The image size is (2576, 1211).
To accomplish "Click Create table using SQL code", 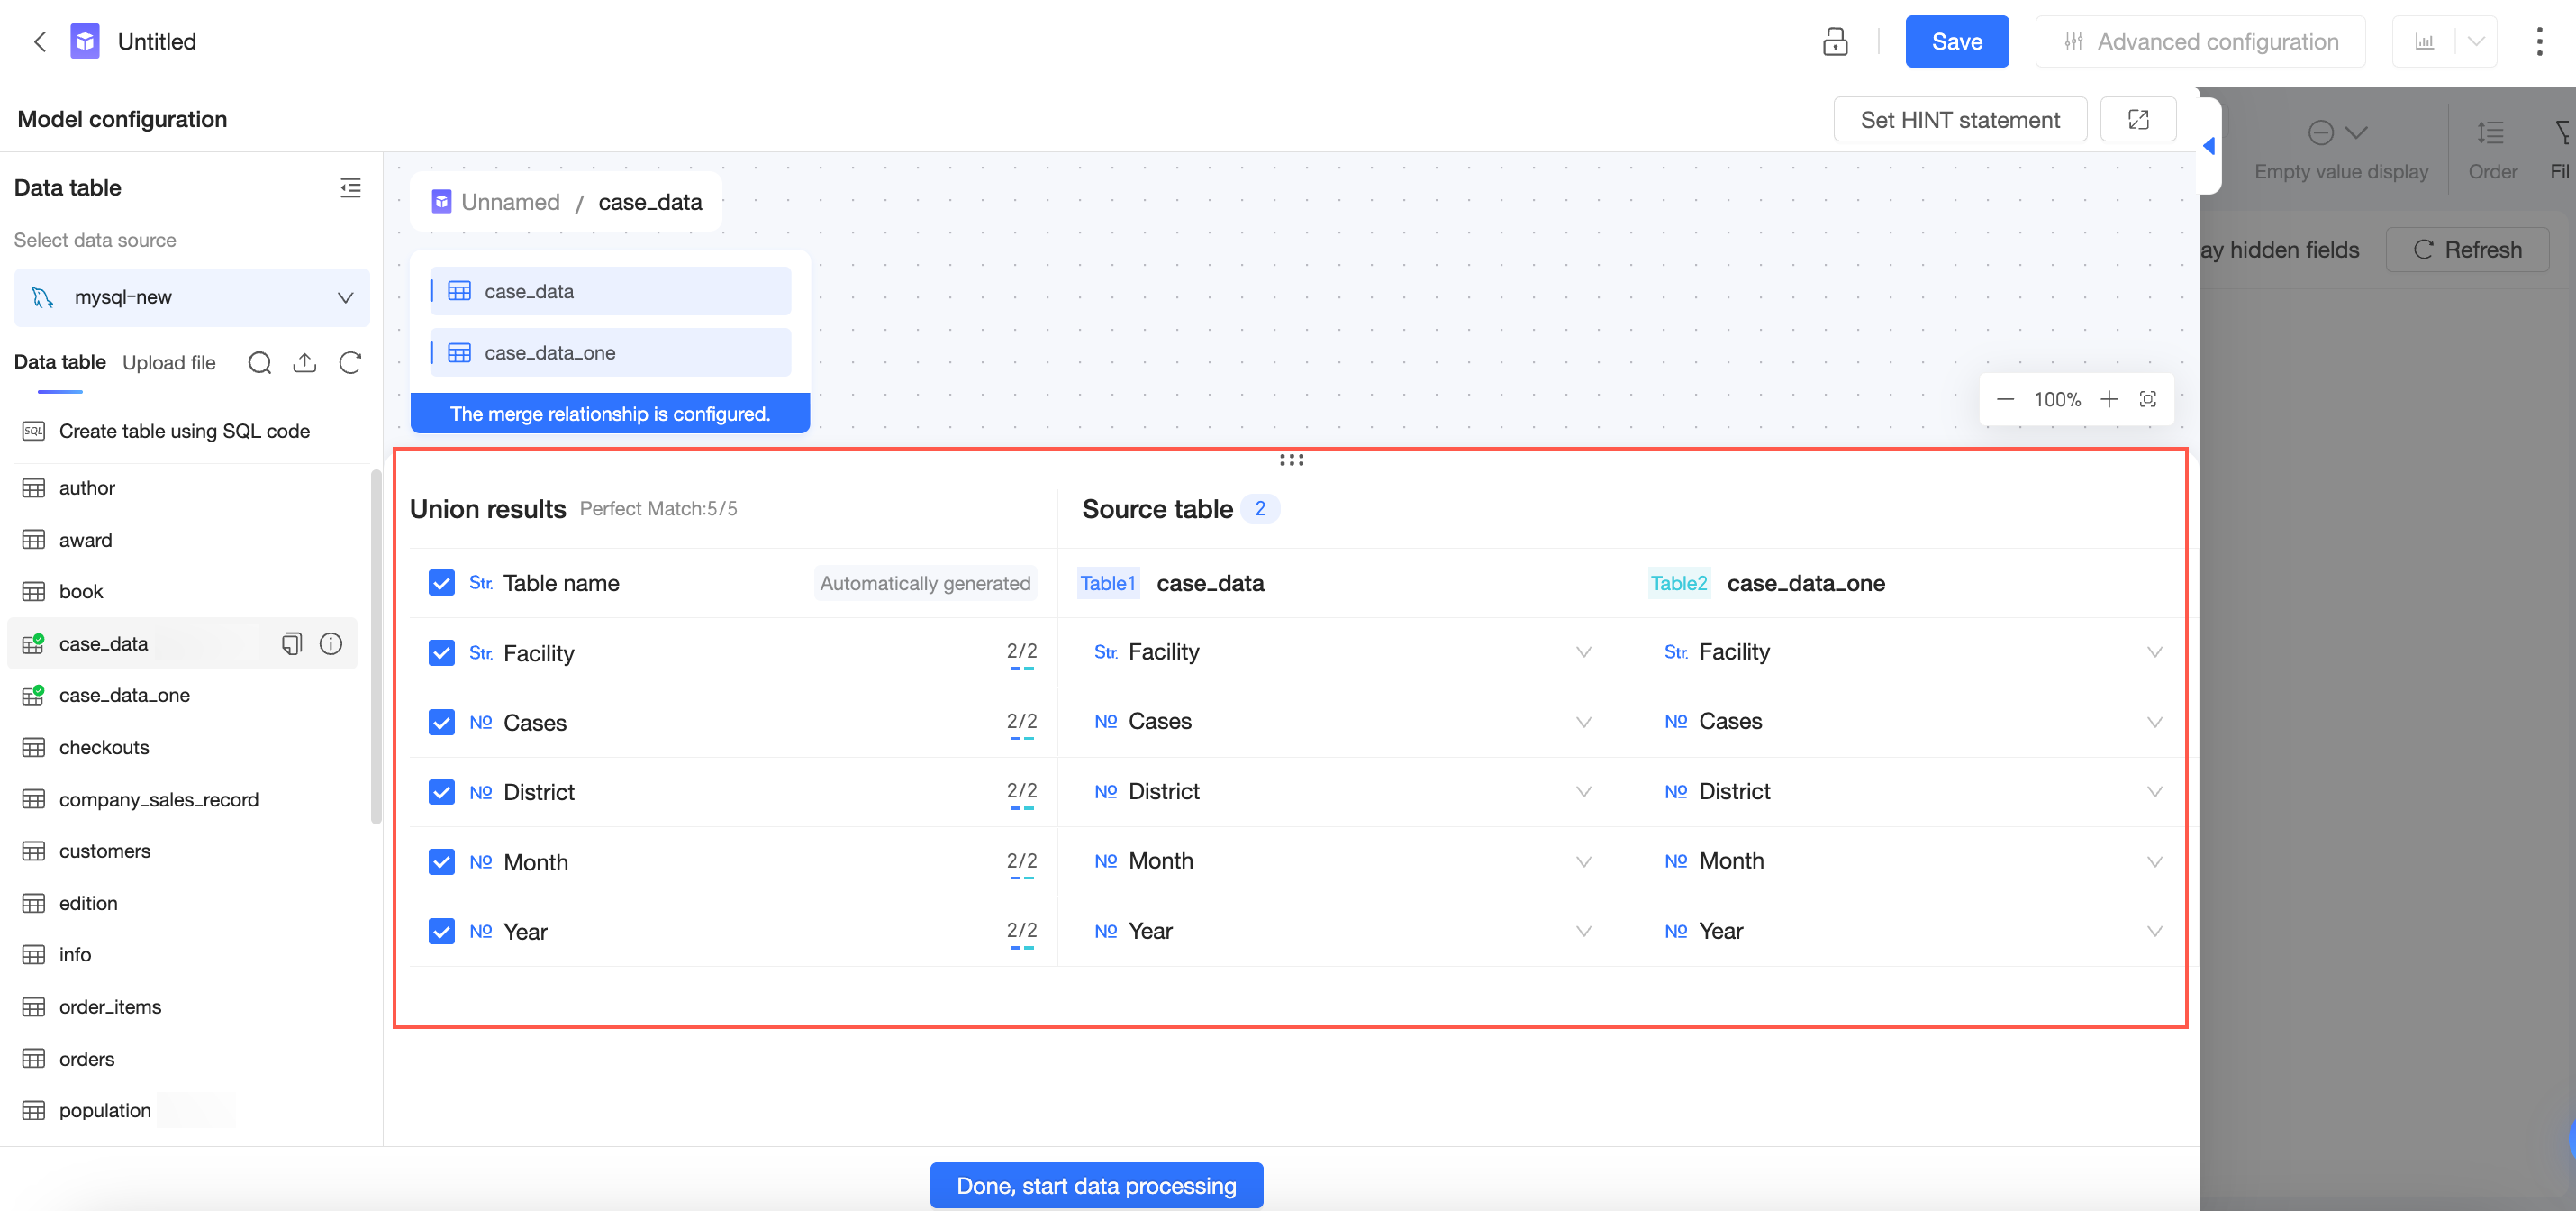I will coord(184,431).
